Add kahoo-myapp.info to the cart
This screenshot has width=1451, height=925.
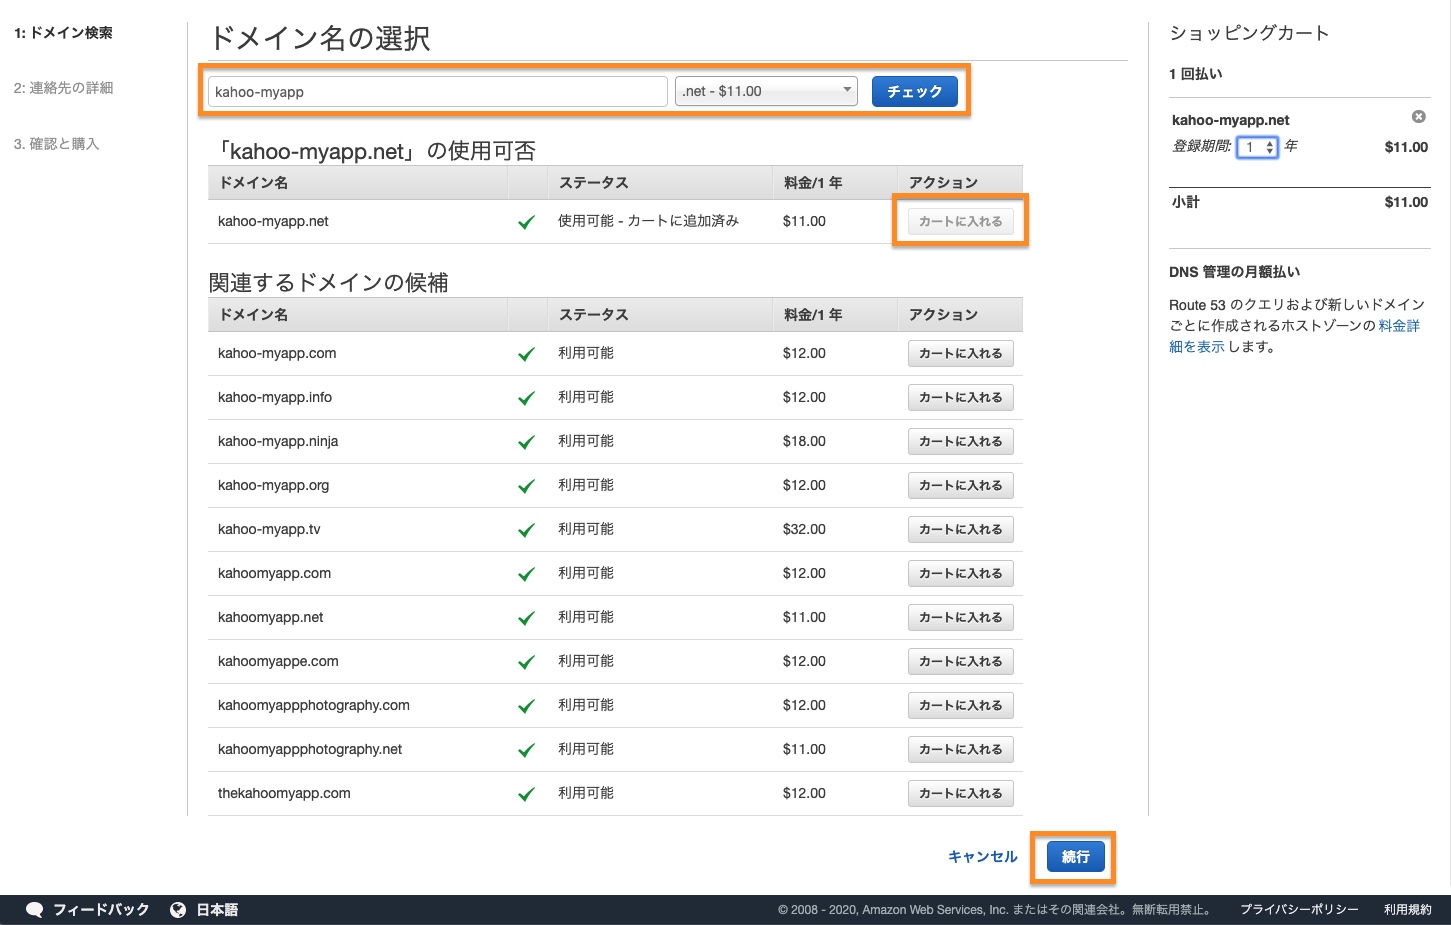pyautogui.click(x=960, y=398)
